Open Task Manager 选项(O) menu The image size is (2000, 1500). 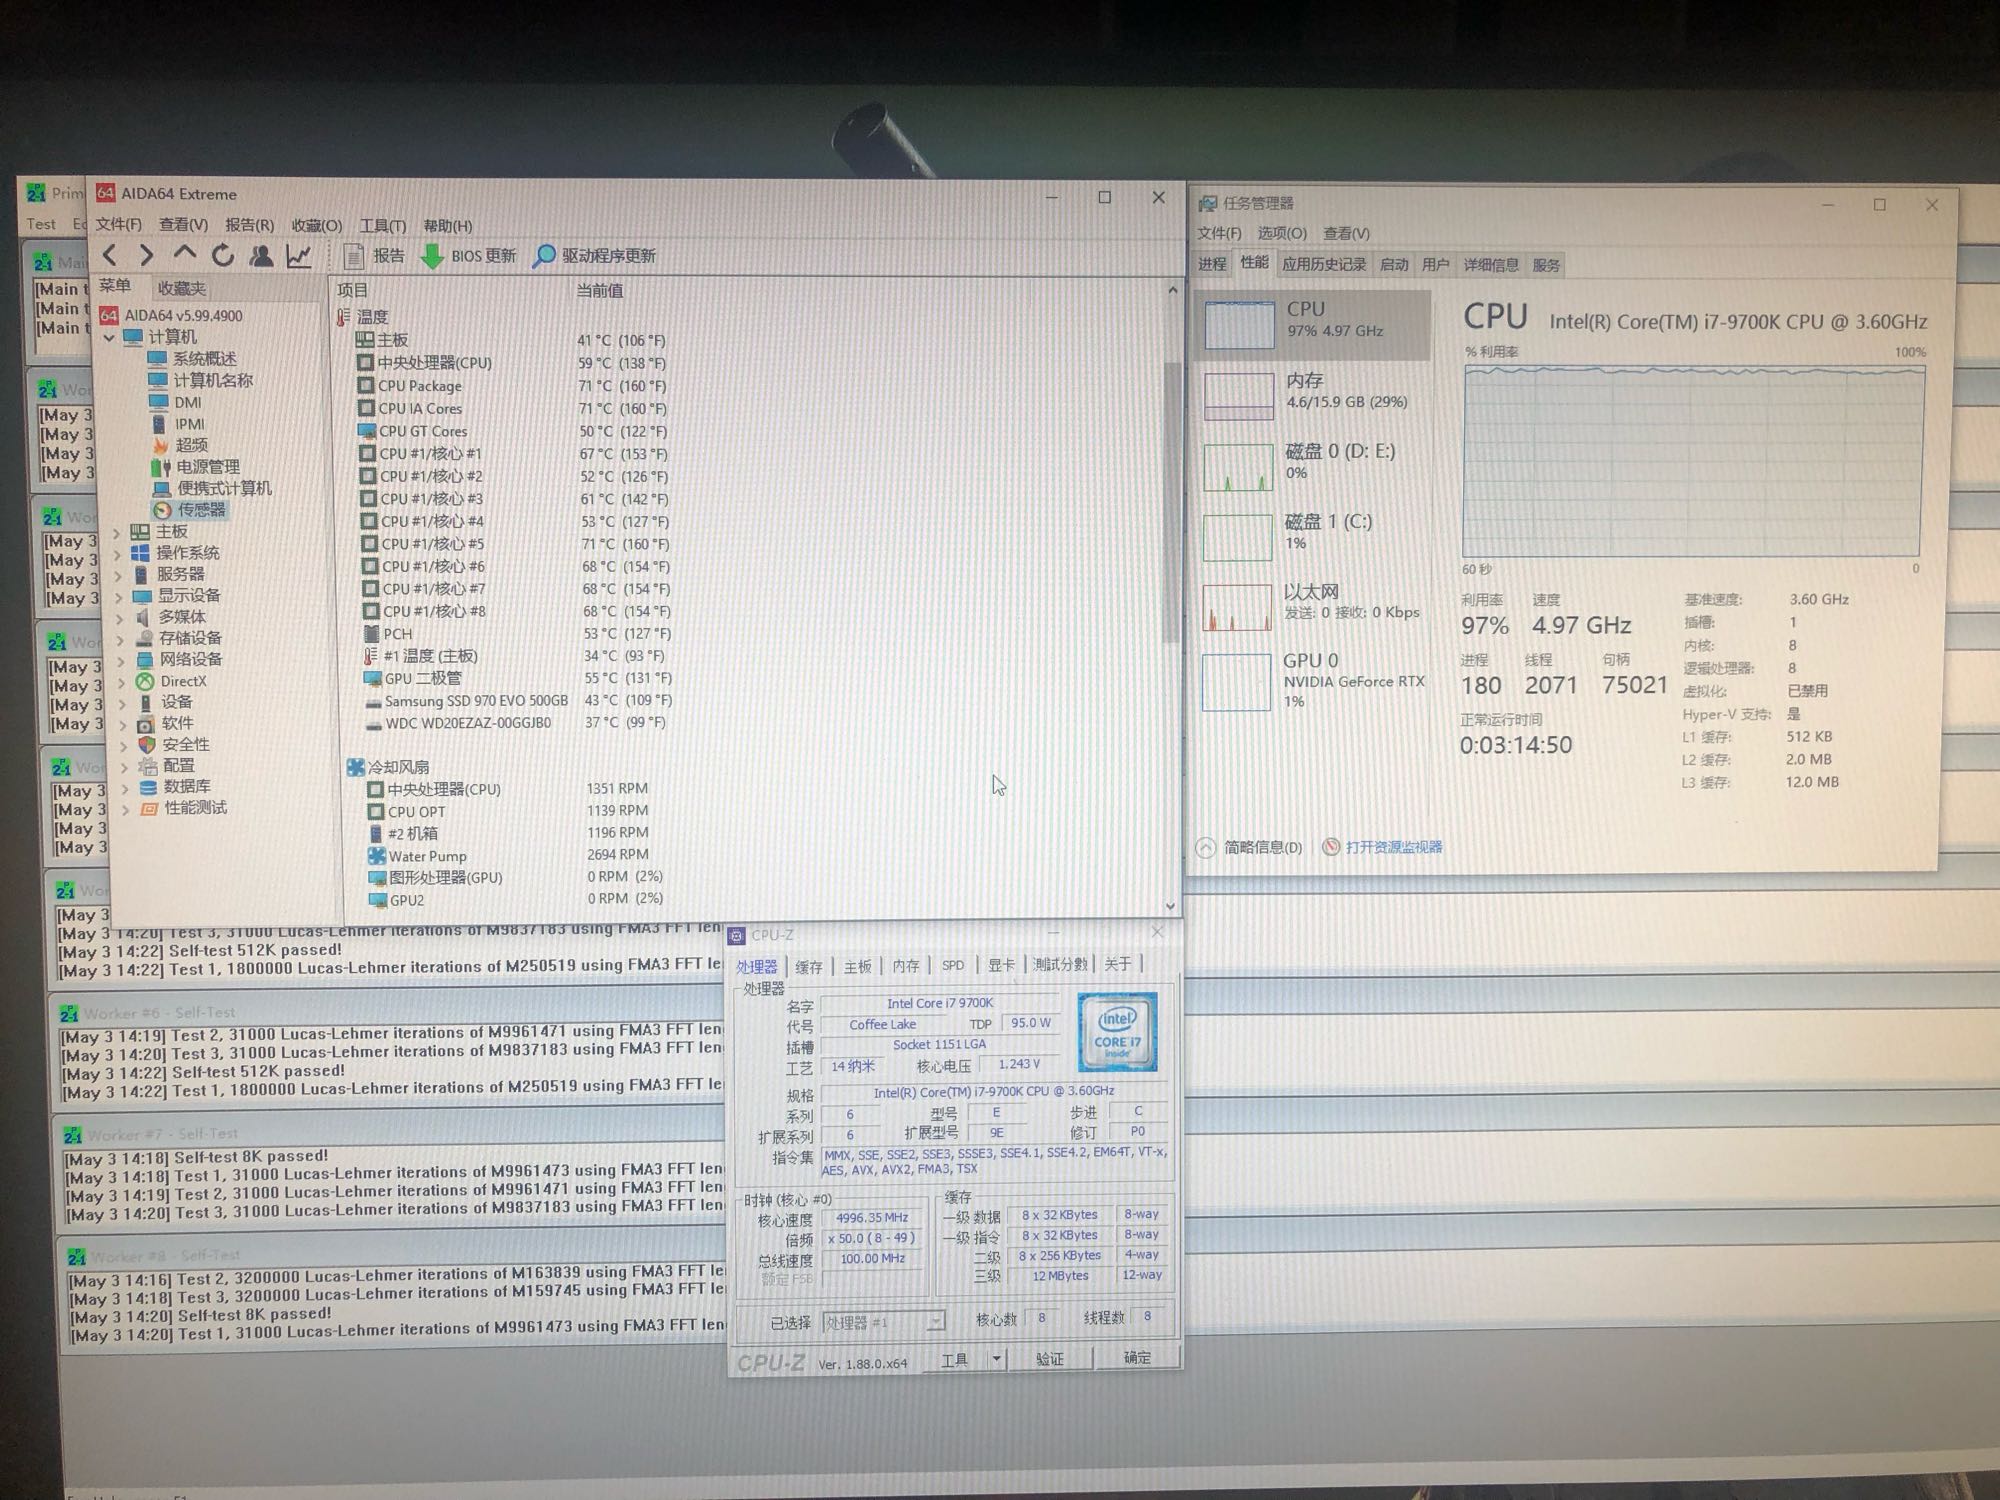pyautogui.click(x=1282, y=233)
